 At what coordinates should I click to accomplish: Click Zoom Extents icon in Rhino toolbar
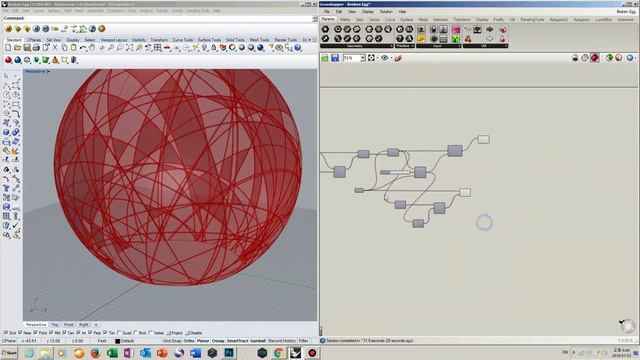pos(129,48)
